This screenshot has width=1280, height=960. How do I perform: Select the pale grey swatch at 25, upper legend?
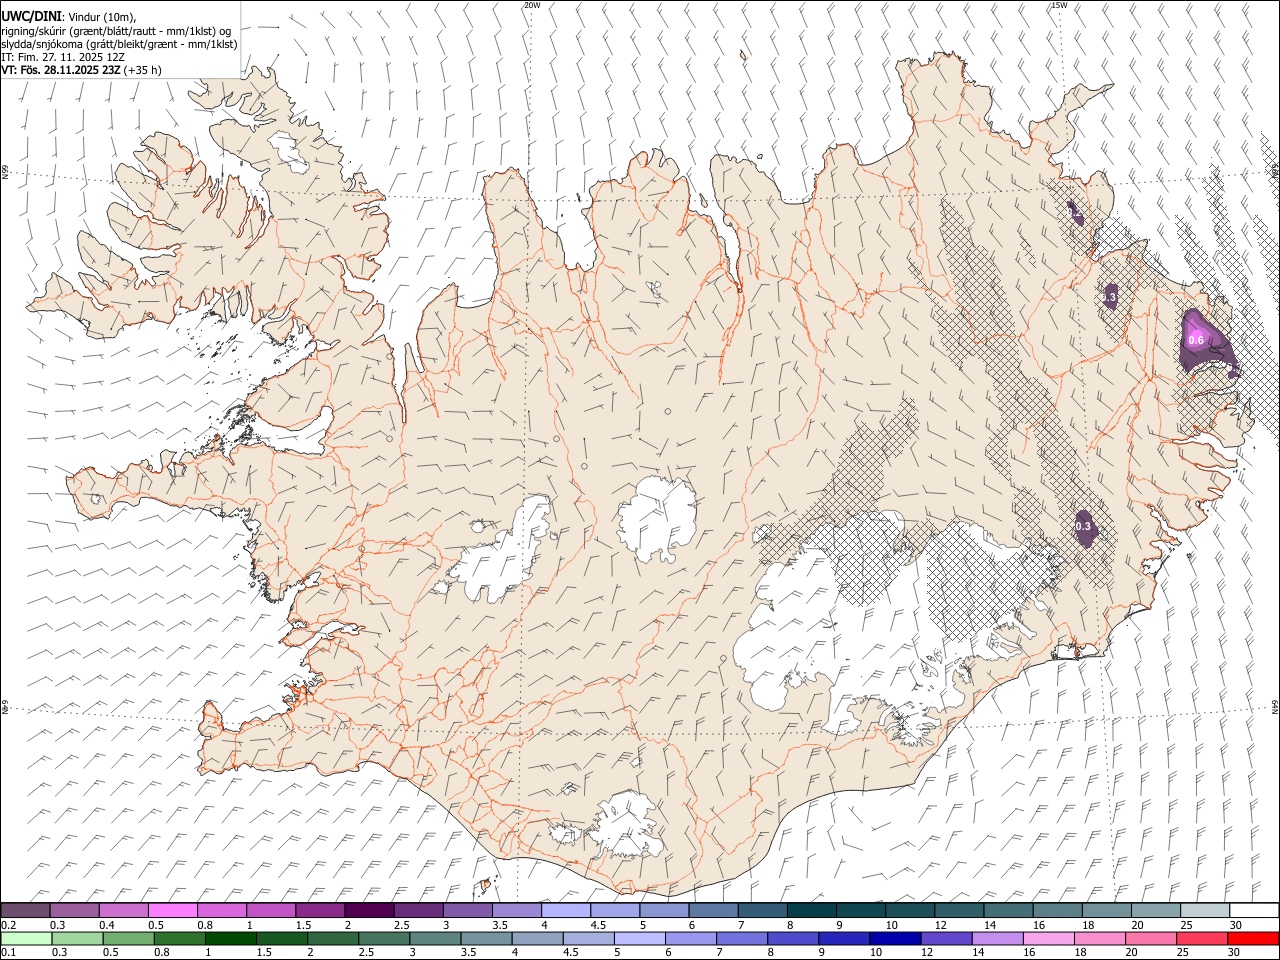pos(1205,910)
